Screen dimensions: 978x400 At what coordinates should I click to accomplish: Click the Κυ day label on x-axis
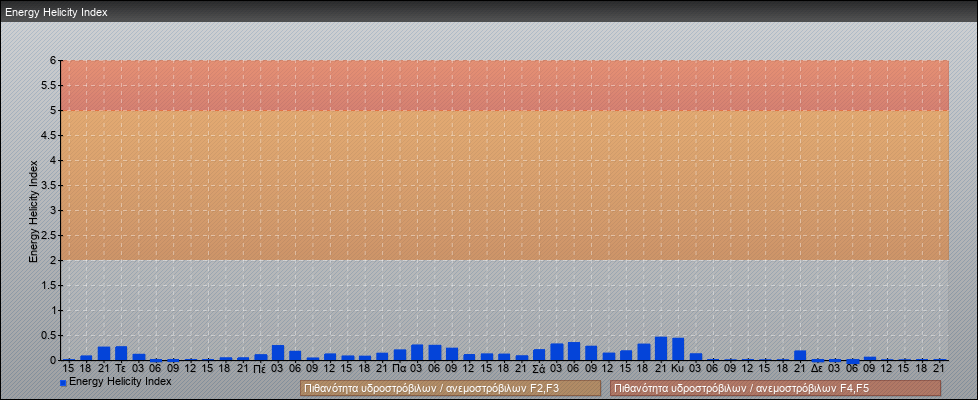pyautogui.click(x=678, y=369)
